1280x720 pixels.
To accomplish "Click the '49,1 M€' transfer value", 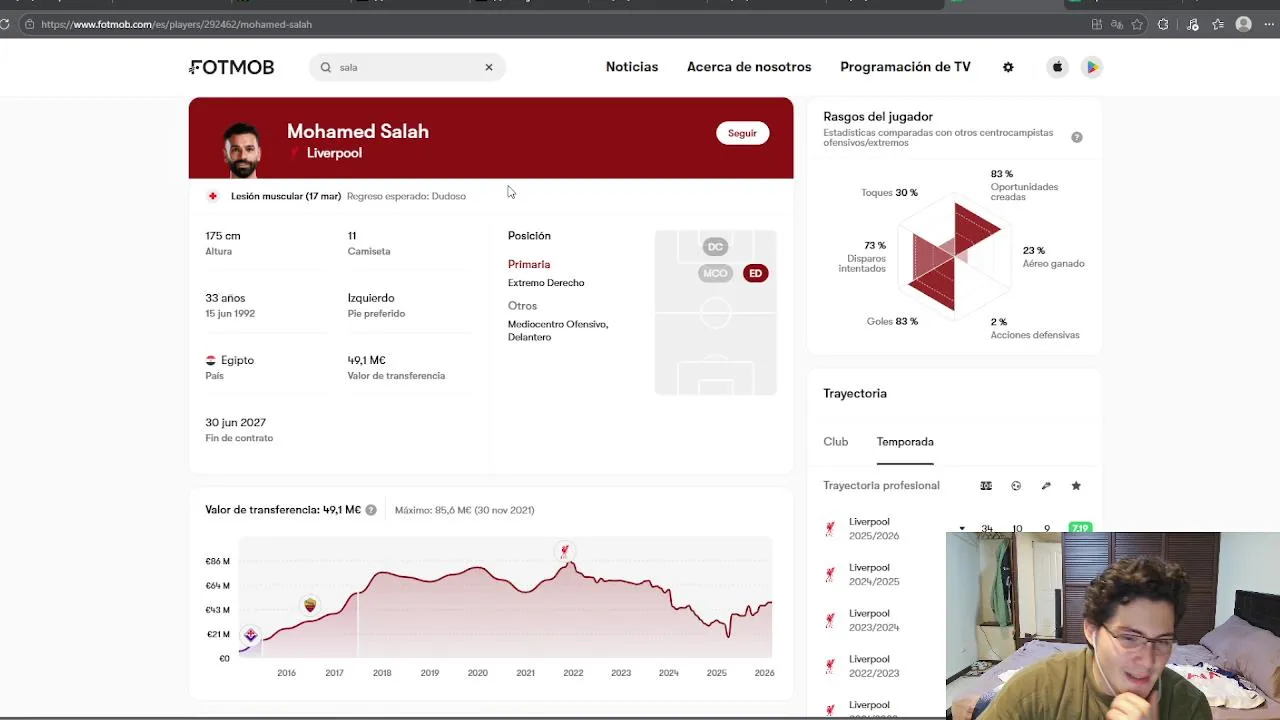I will click(x=366, y=360).
